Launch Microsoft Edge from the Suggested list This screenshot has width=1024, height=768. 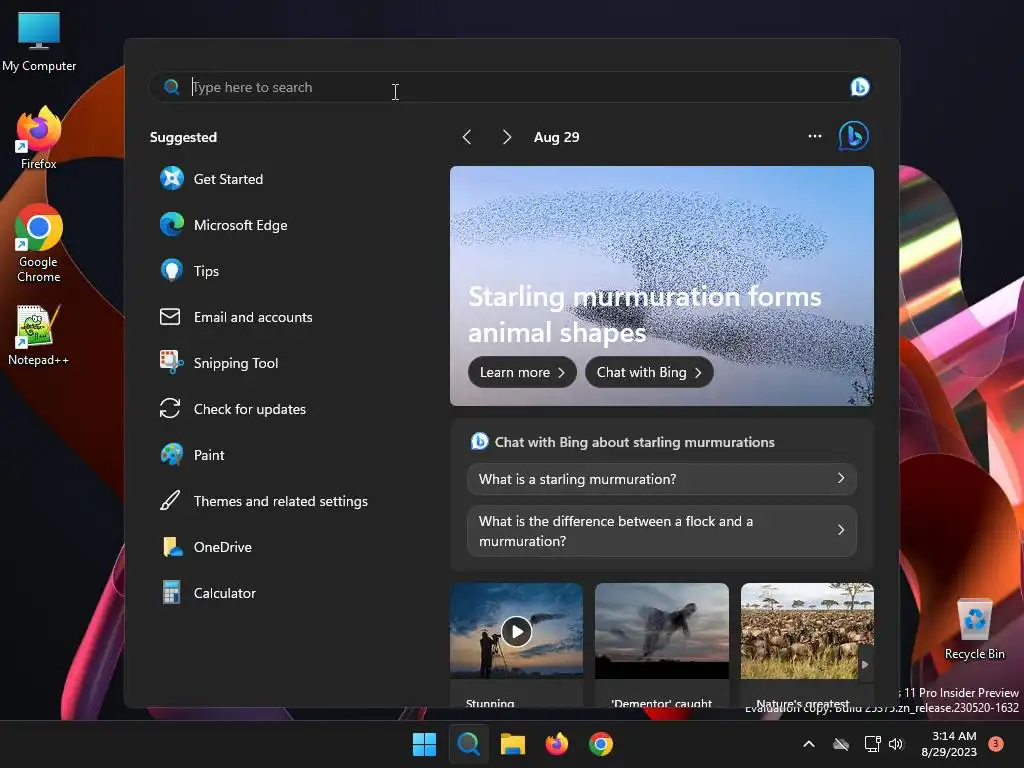point(172,225)
